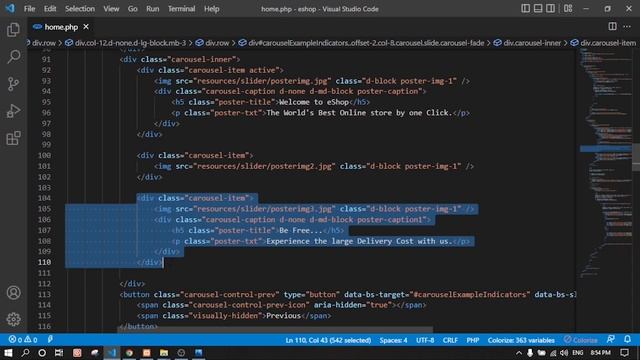Viewport: 640px width, 360px height.
Task: Open notifications bell in status bar
Action: click(627, 339)
